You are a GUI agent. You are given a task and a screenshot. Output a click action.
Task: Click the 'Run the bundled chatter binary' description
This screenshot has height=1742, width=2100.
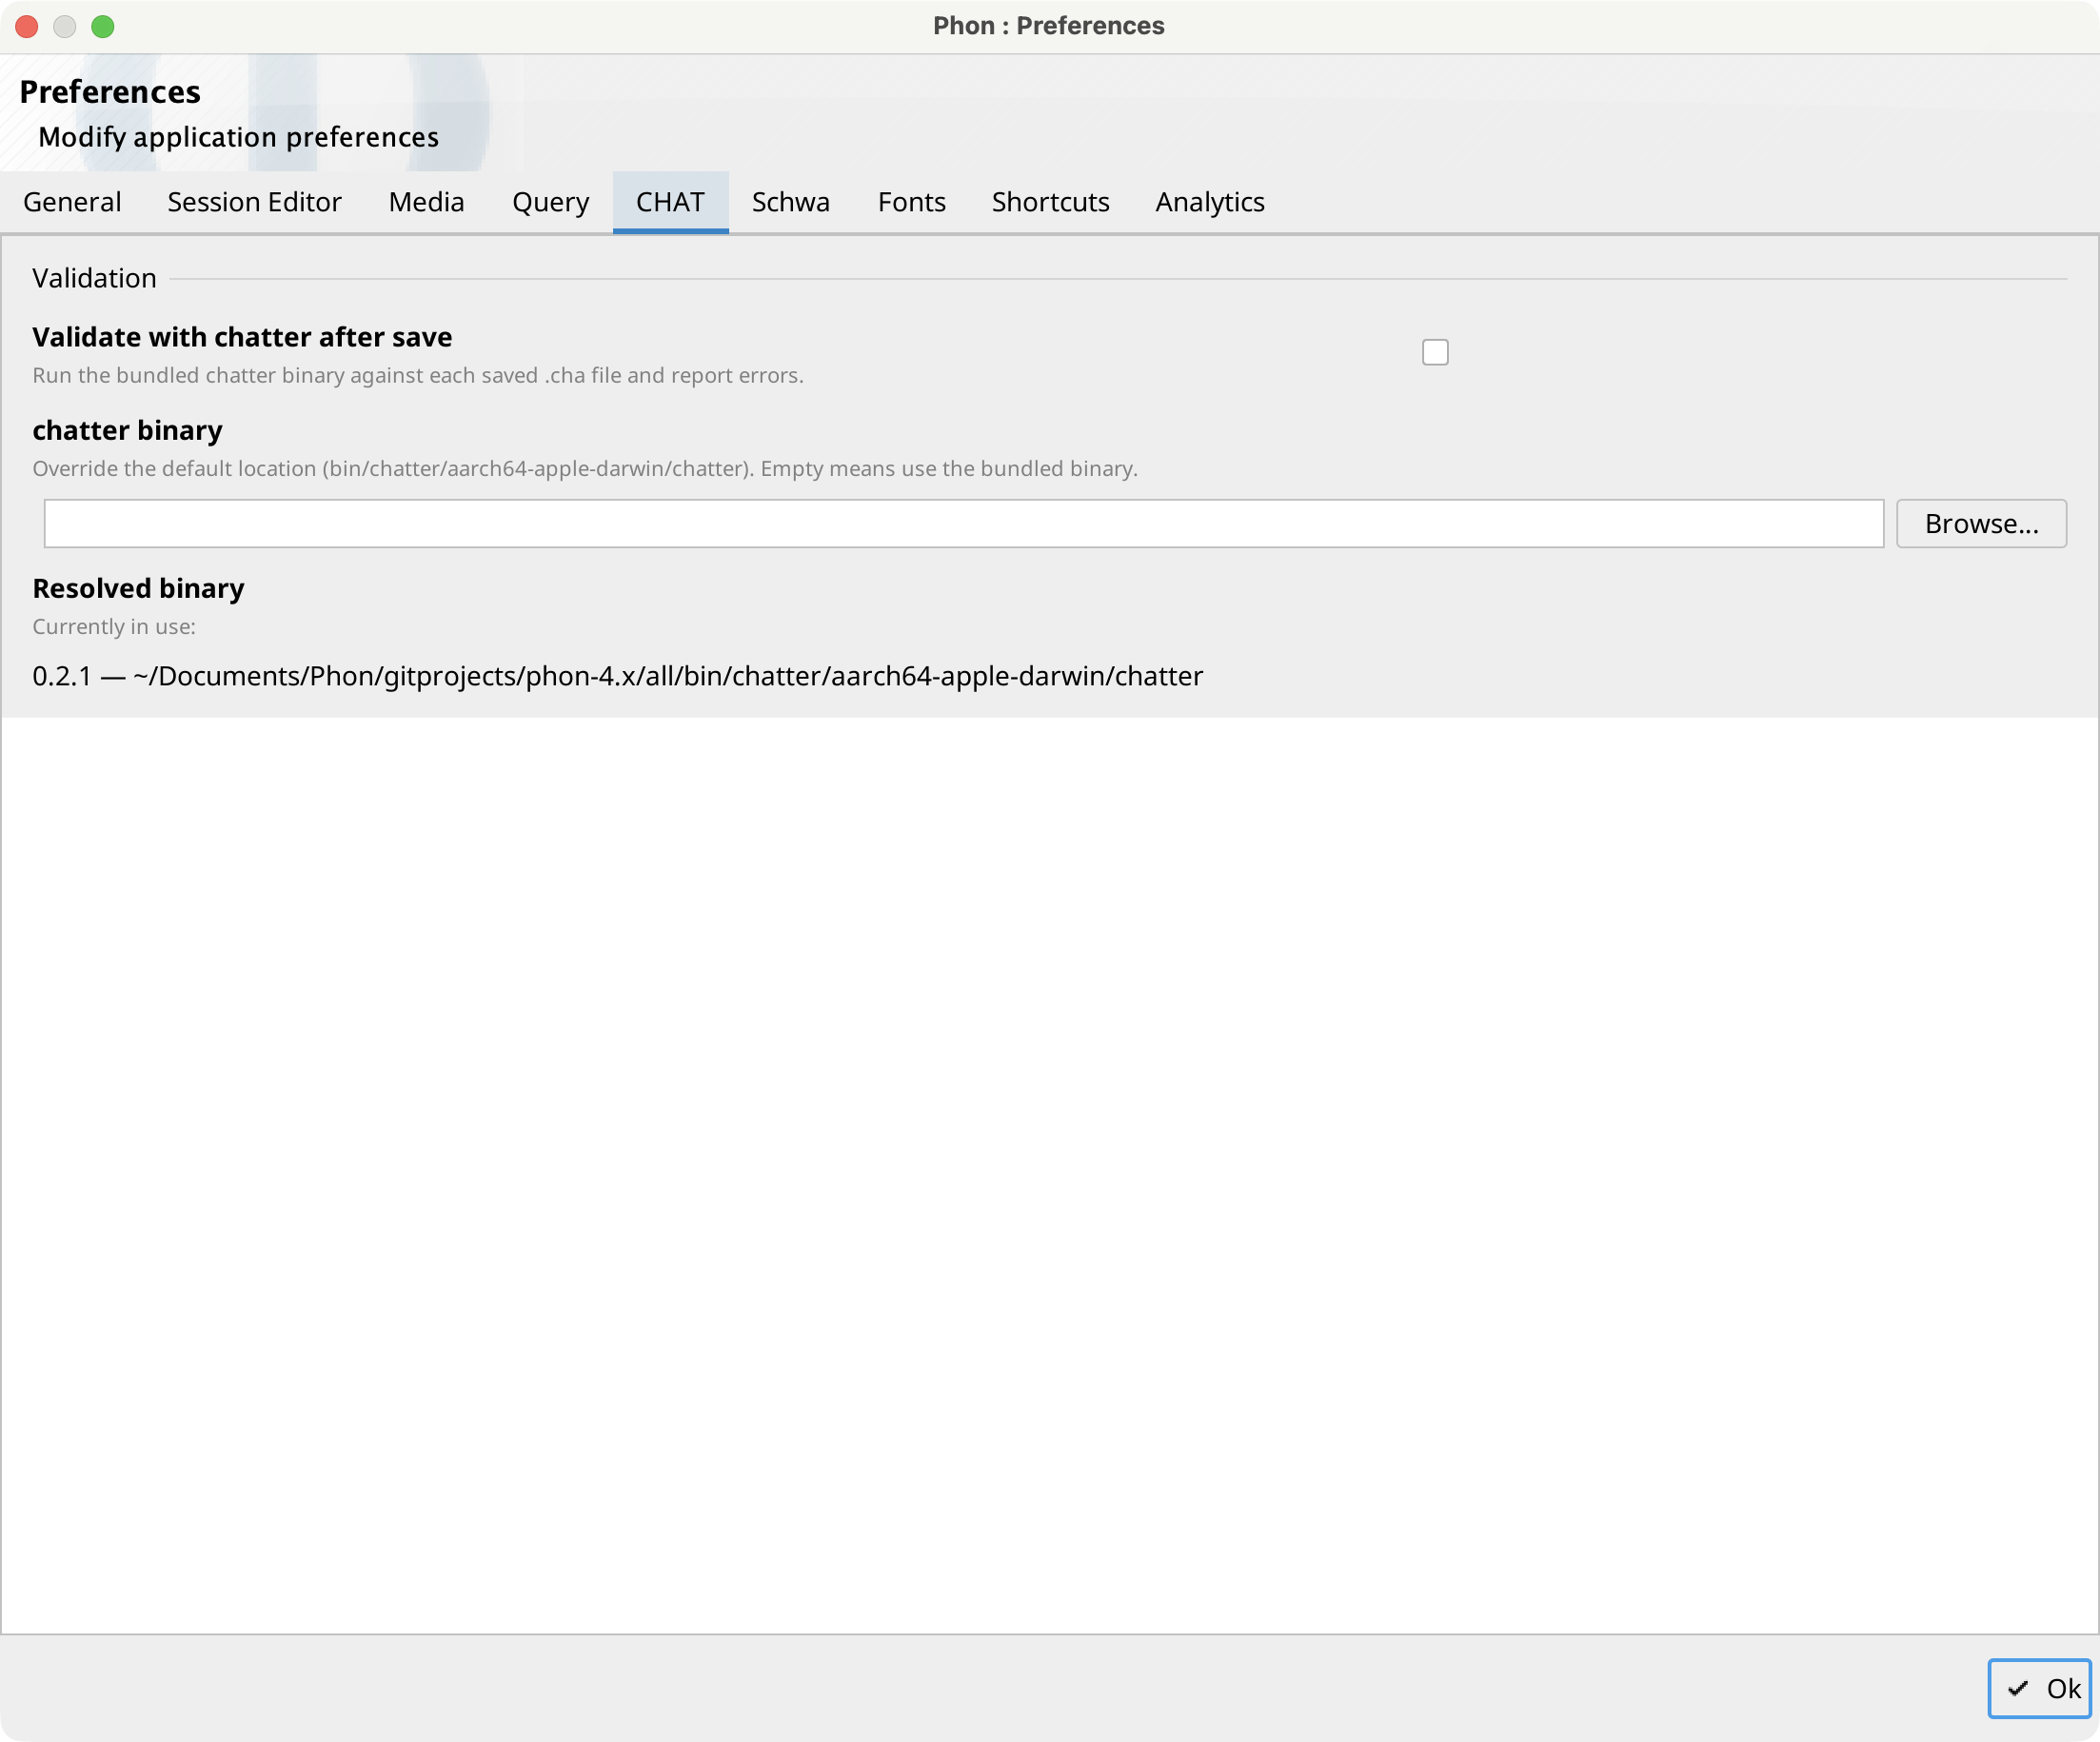point(418,376)
